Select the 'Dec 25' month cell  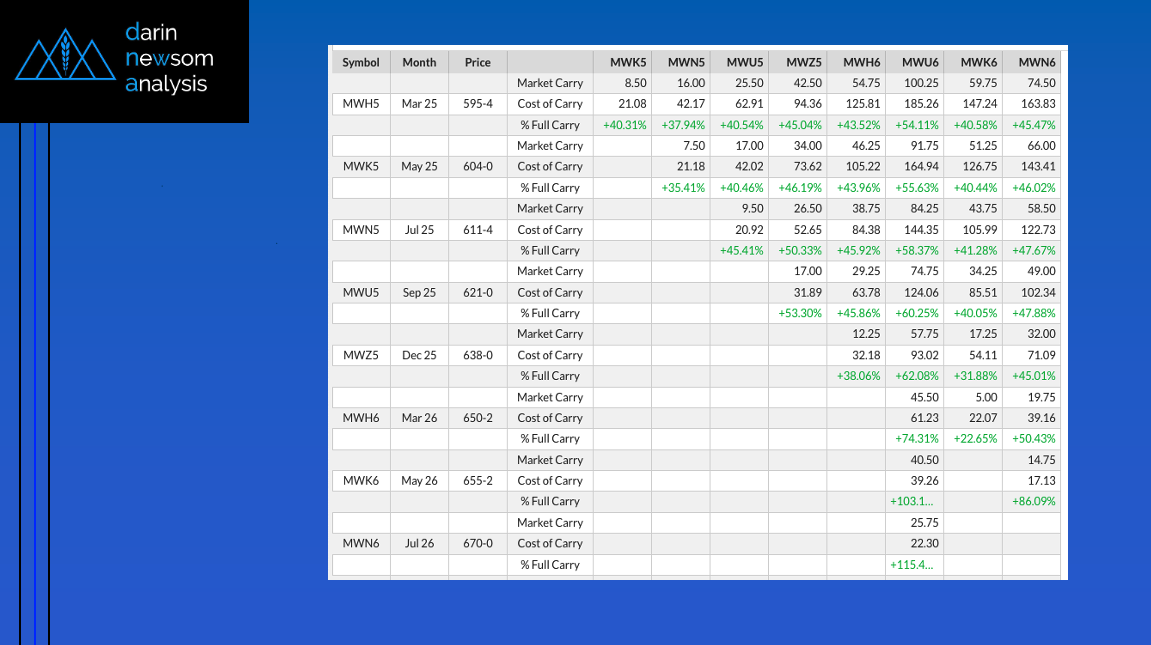[419, 355]
